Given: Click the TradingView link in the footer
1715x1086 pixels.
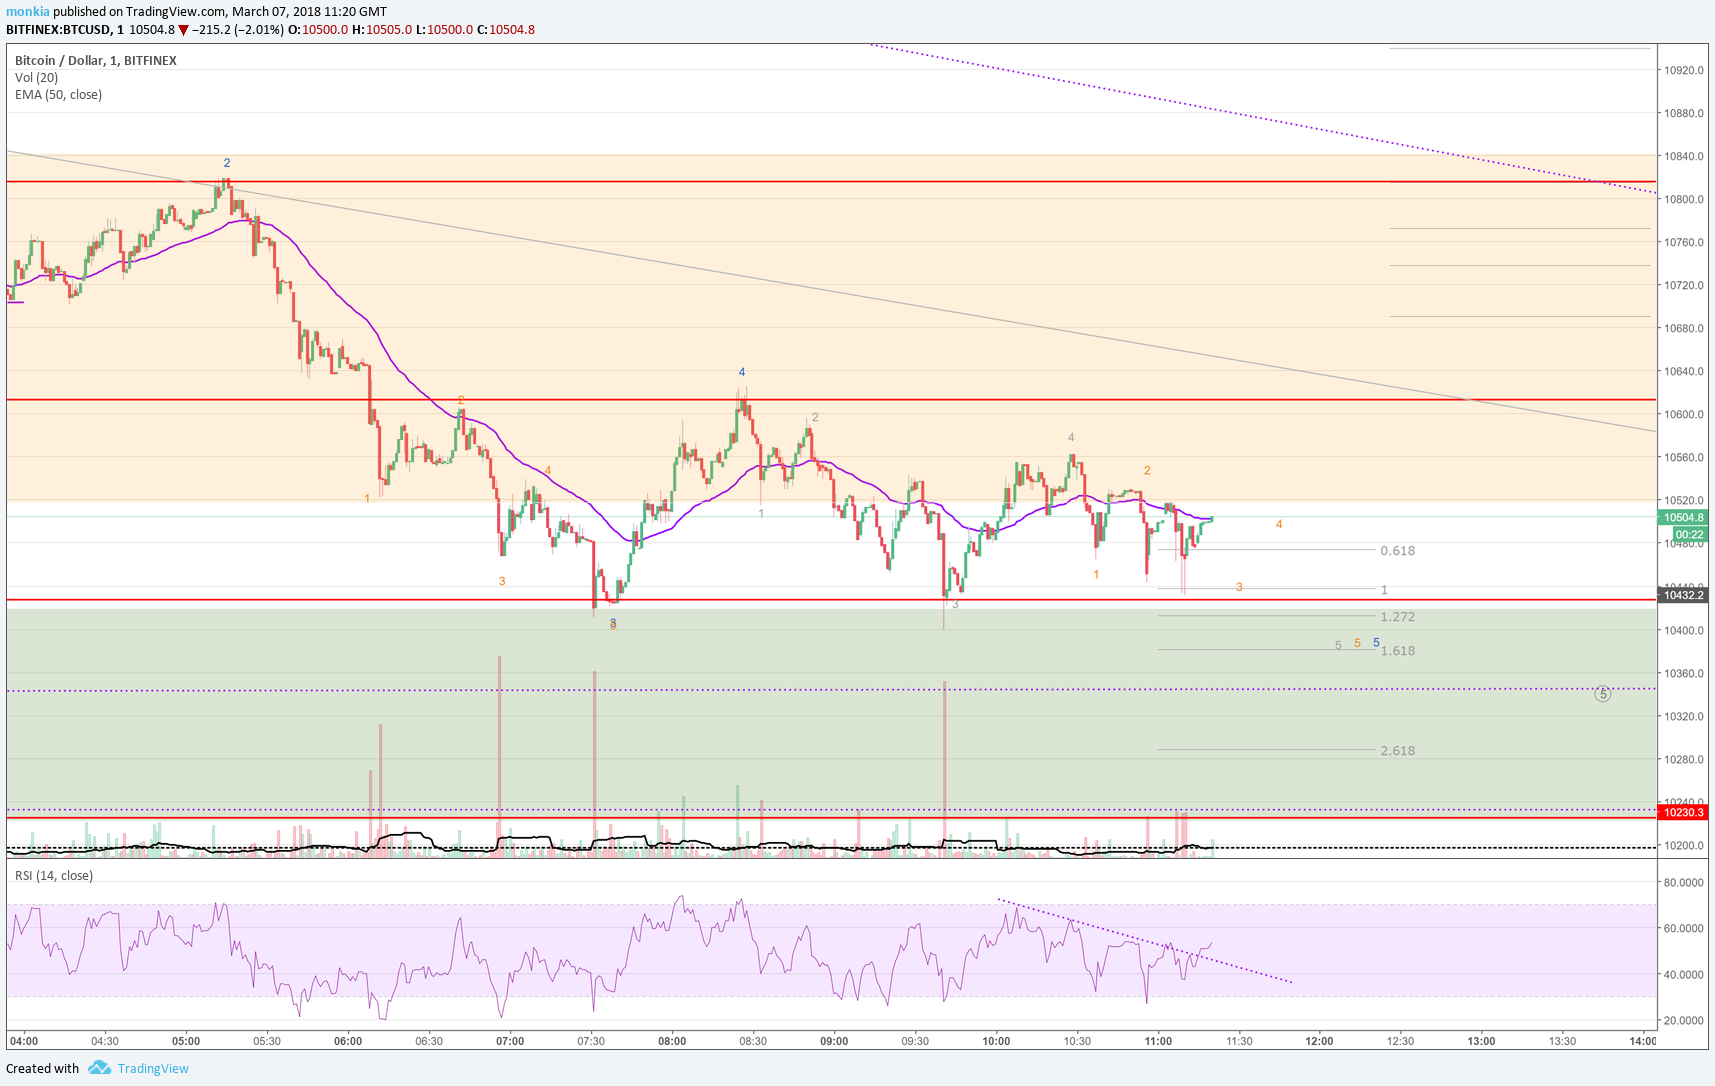Looking at the screenshot, I should [x=153, y=1068].
